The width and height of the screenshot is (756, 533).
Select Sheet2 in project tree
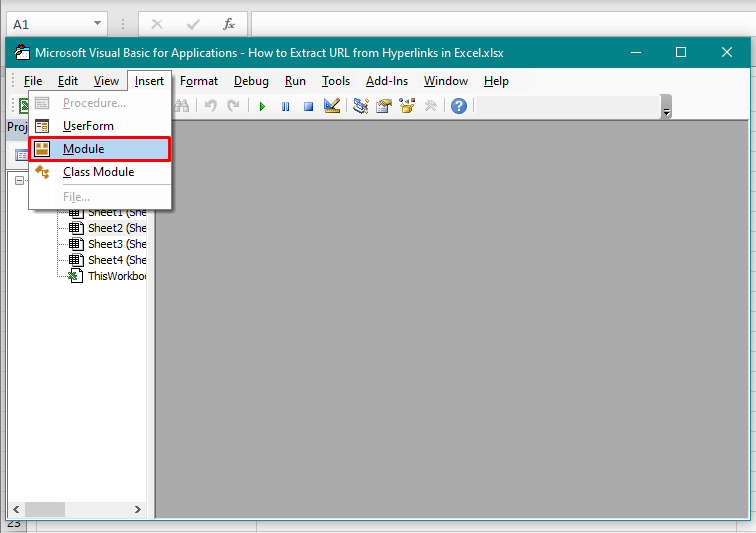(x=117, y=228)
